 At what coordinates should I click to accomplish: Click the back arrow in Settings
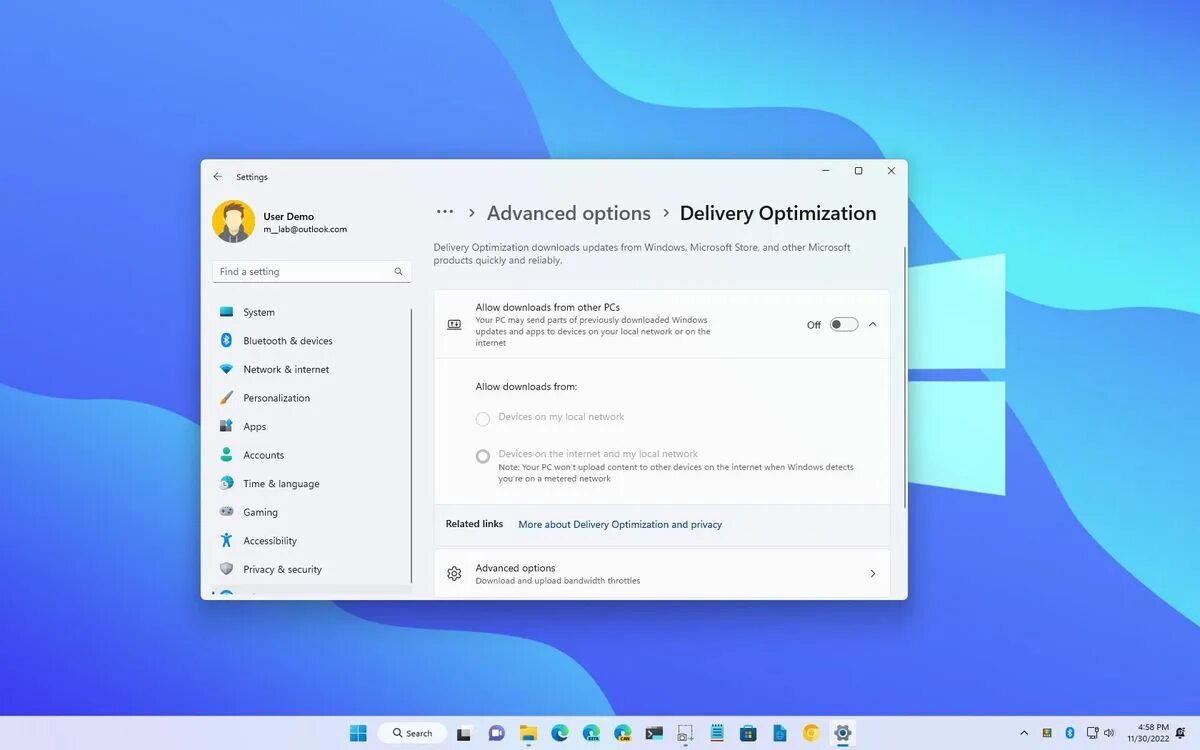point(218,176)
